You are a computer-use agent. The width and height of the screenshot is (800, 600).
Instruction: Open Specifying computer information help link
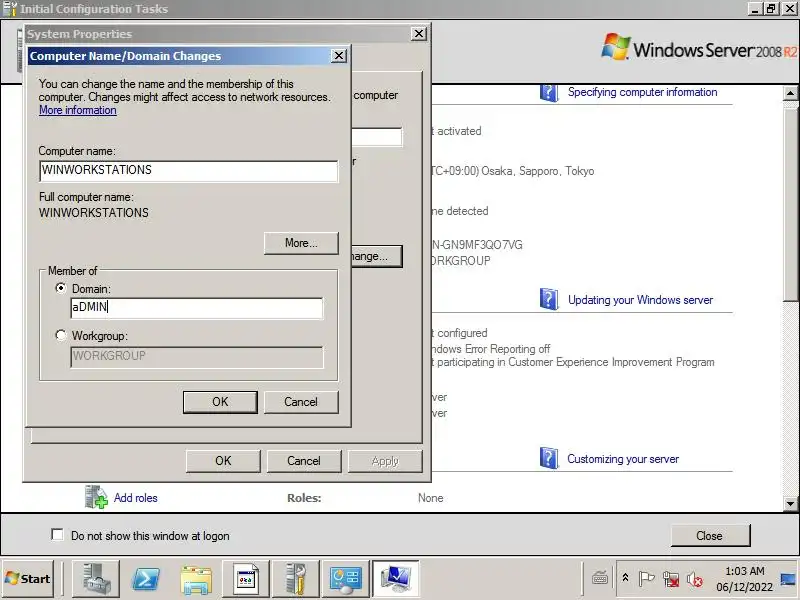tap(642, 92)
